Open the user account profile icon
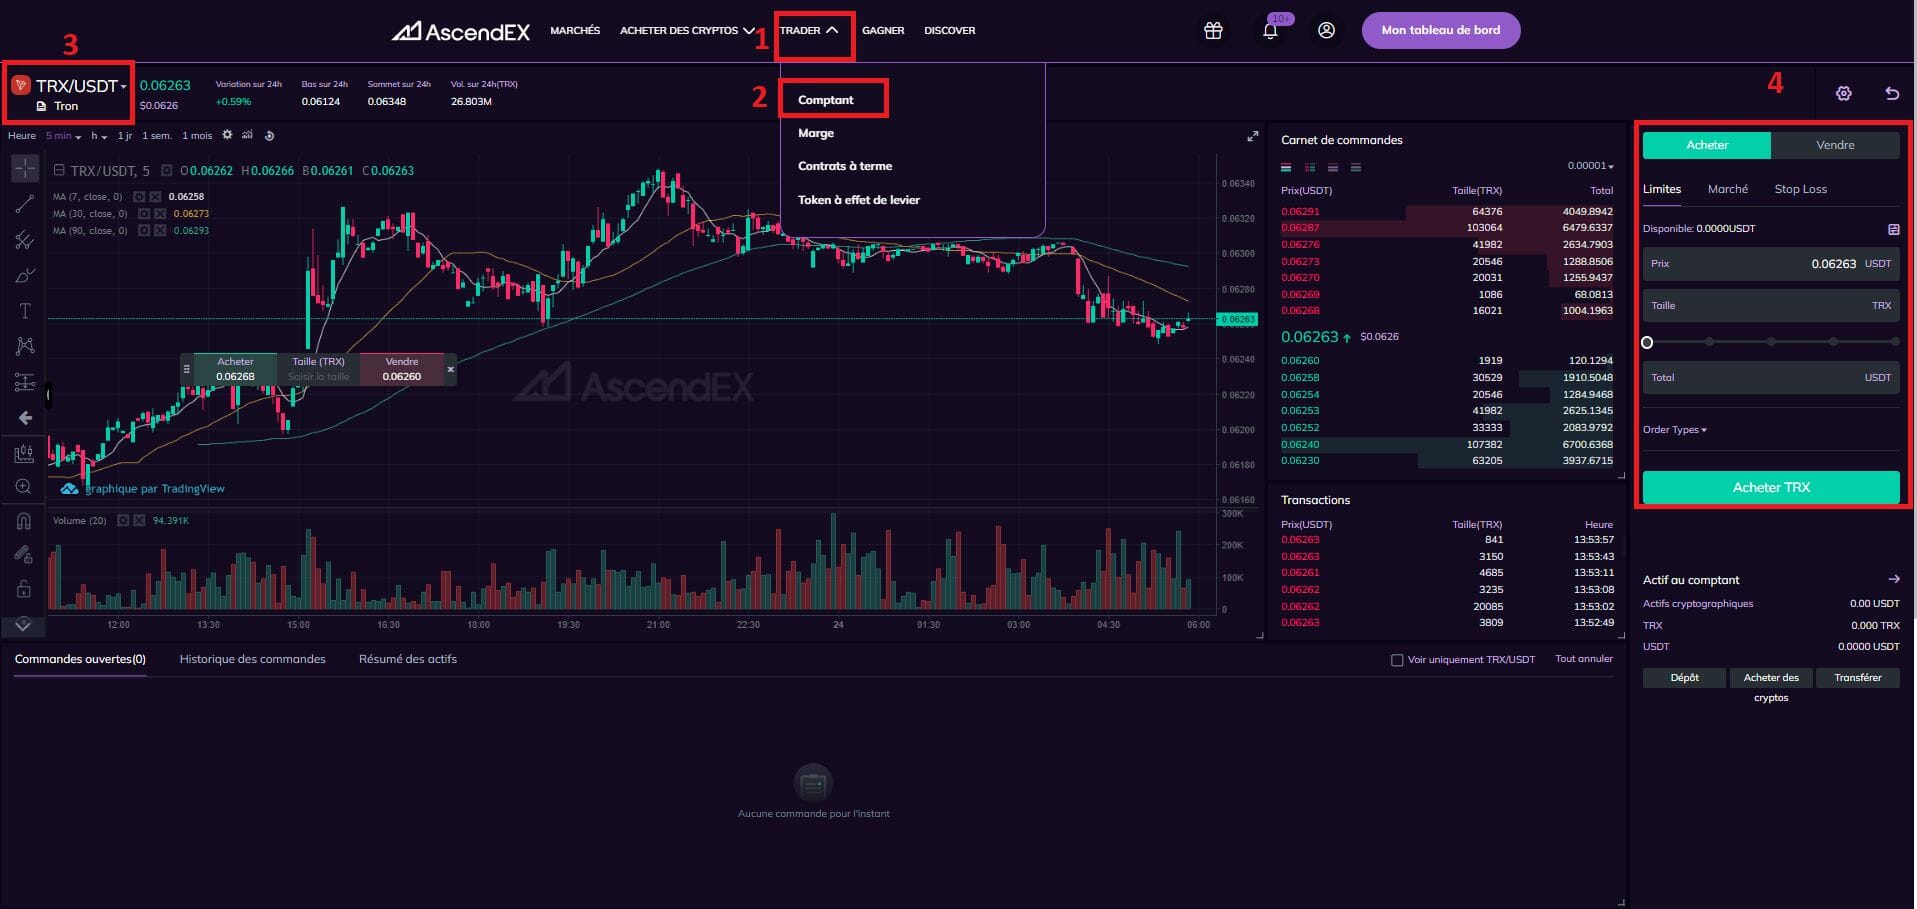The width and height of the screenshot is (1917, 909). coord(1326,30)
